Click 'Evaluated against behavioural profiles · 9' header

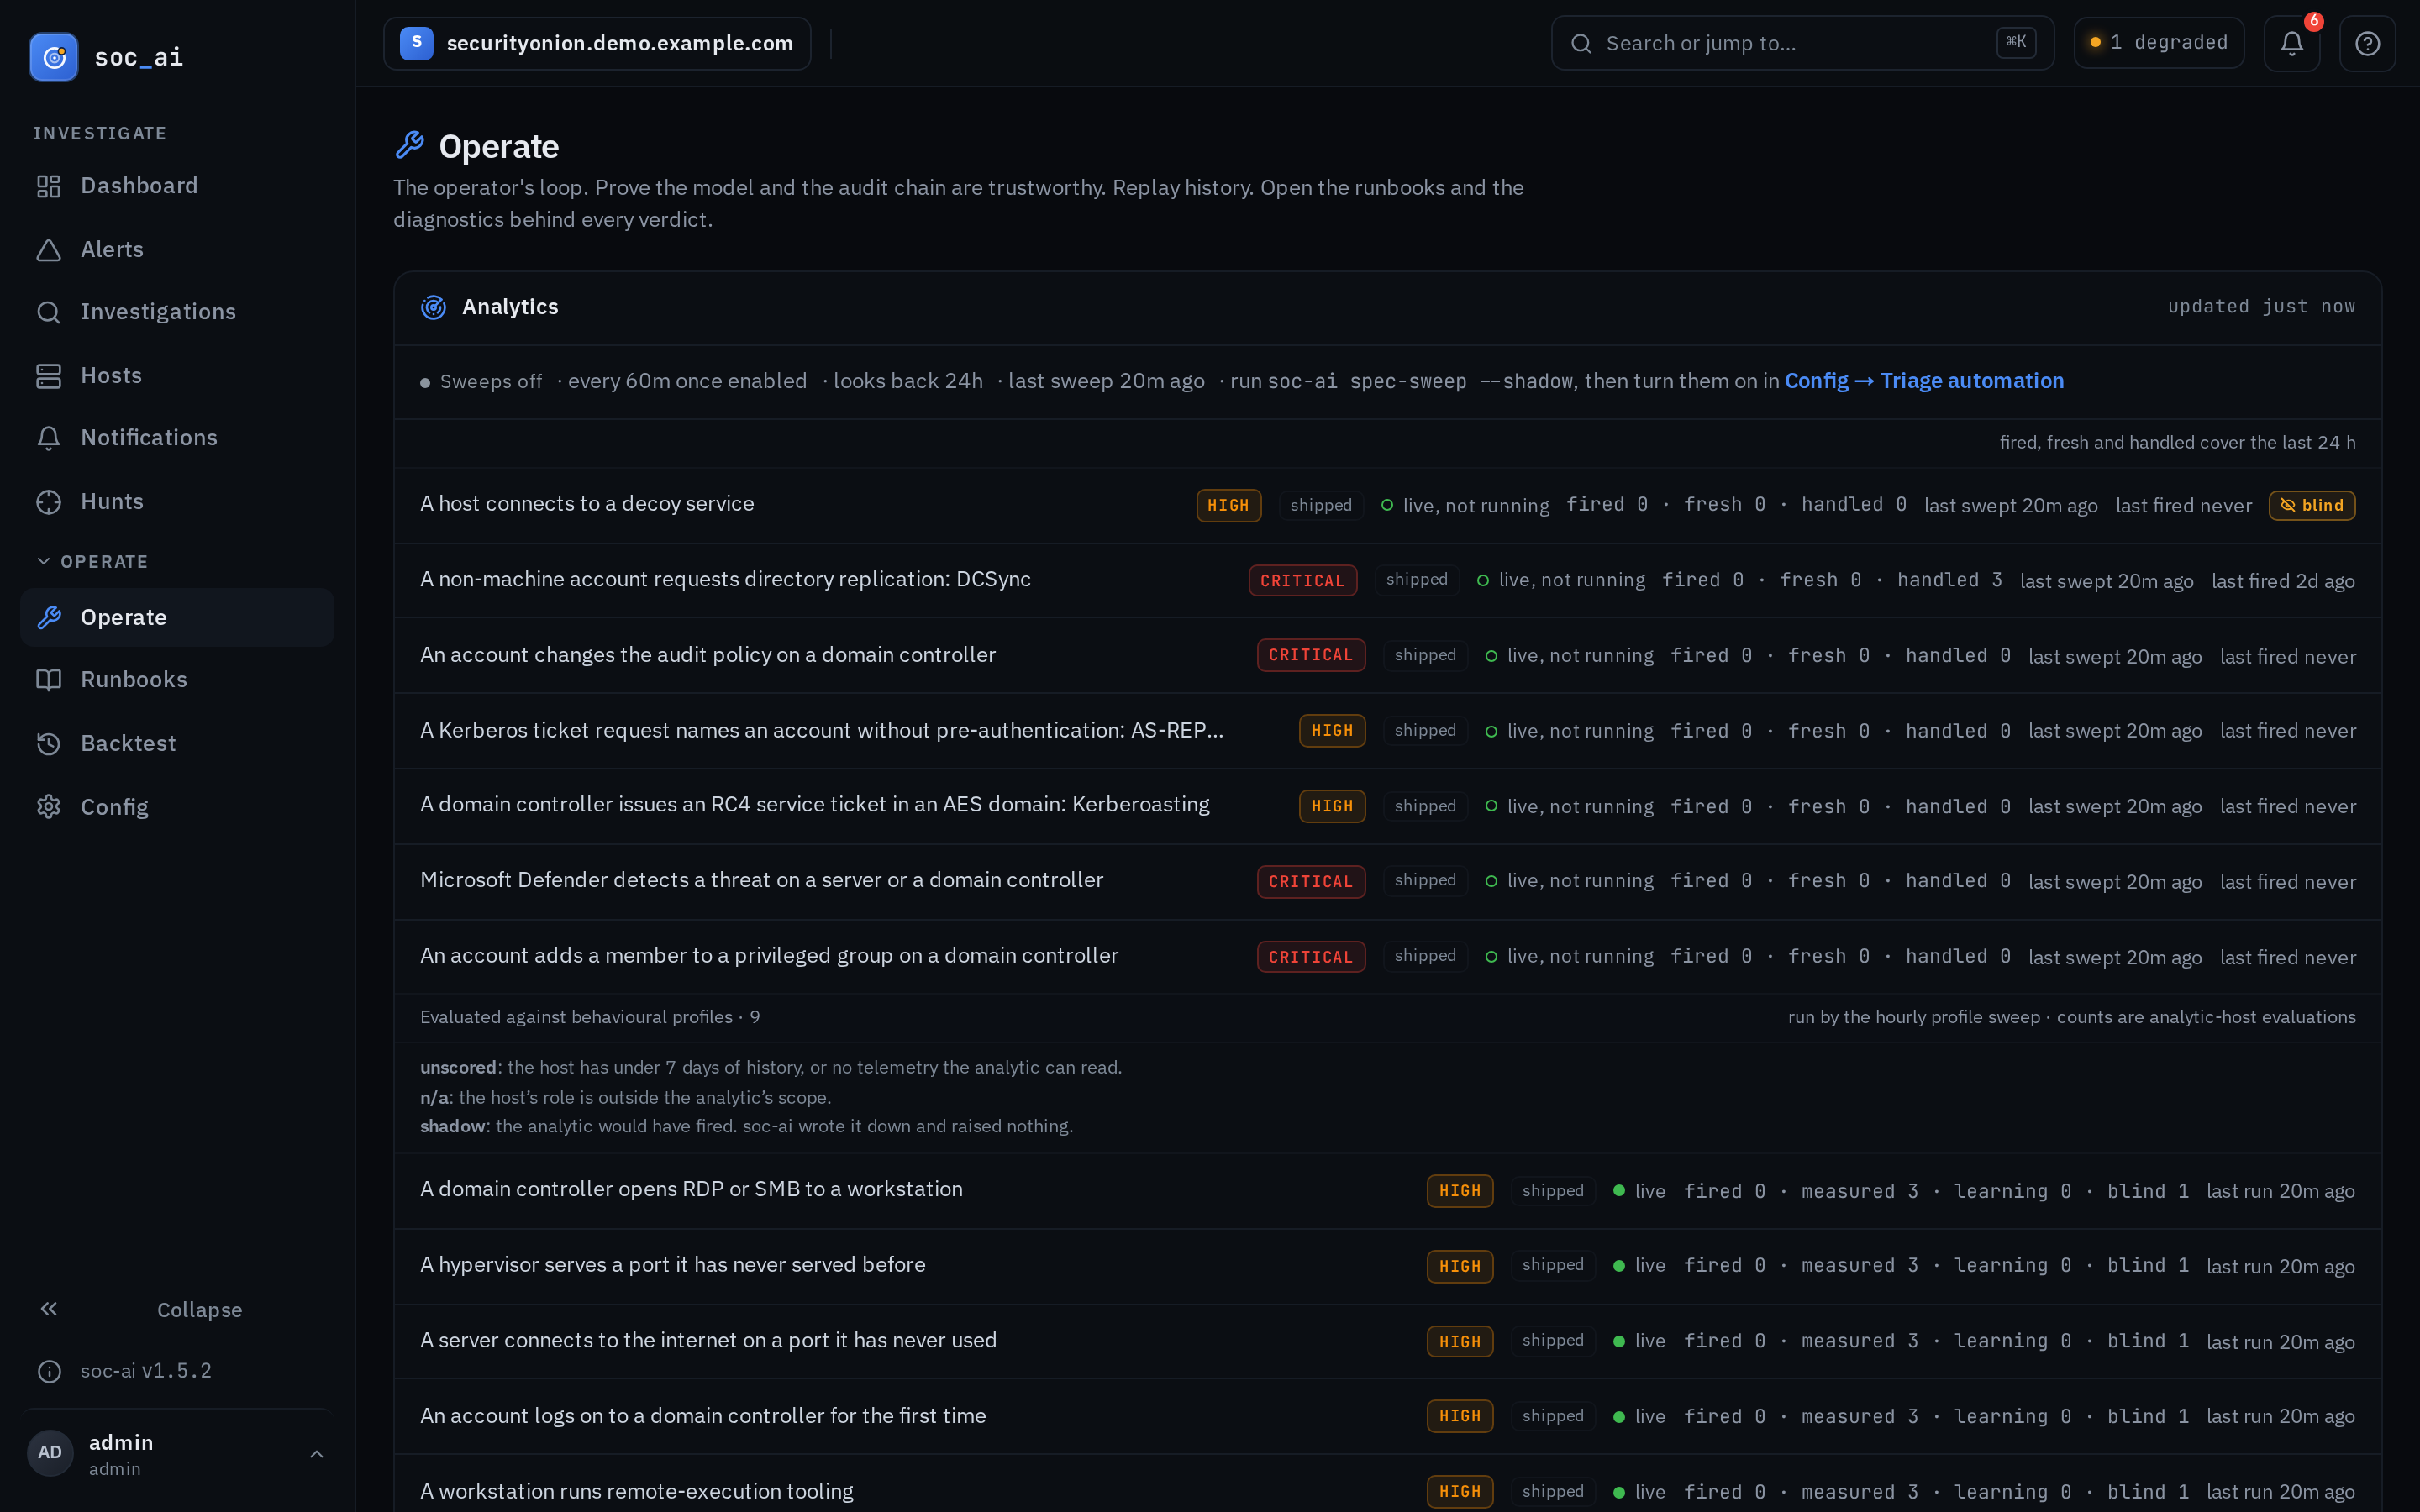590,1017
